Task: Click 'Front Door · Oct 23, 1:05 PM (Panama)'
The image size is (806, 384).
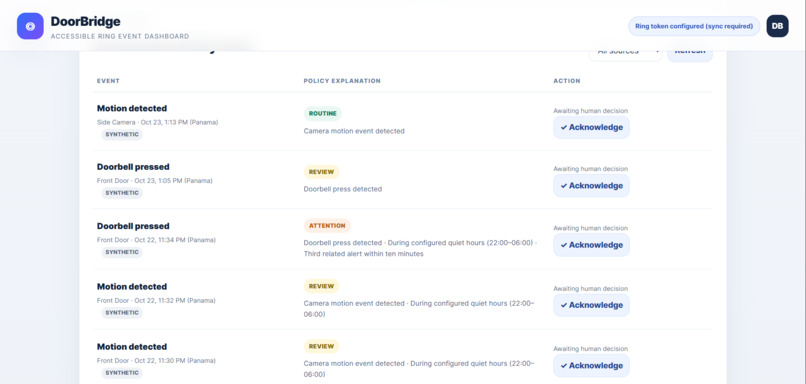Action: (154, 181)
